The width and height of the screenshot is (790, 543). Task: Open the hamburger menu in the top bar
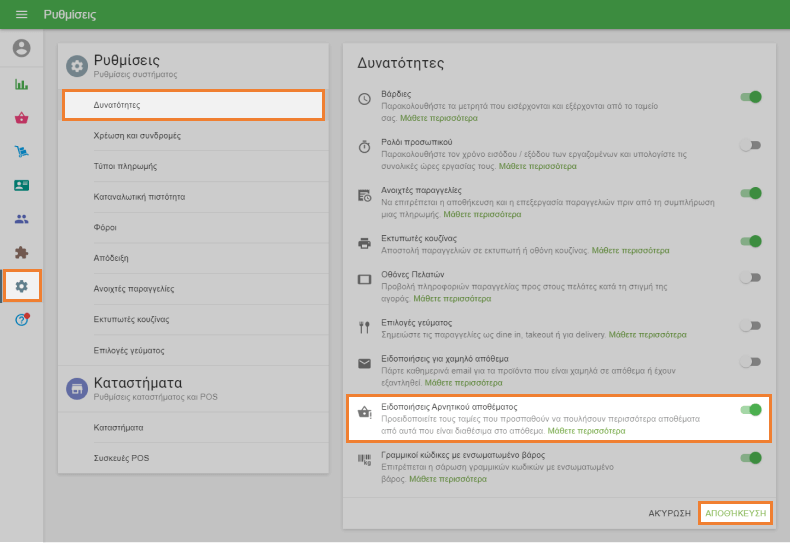(21, 15)
